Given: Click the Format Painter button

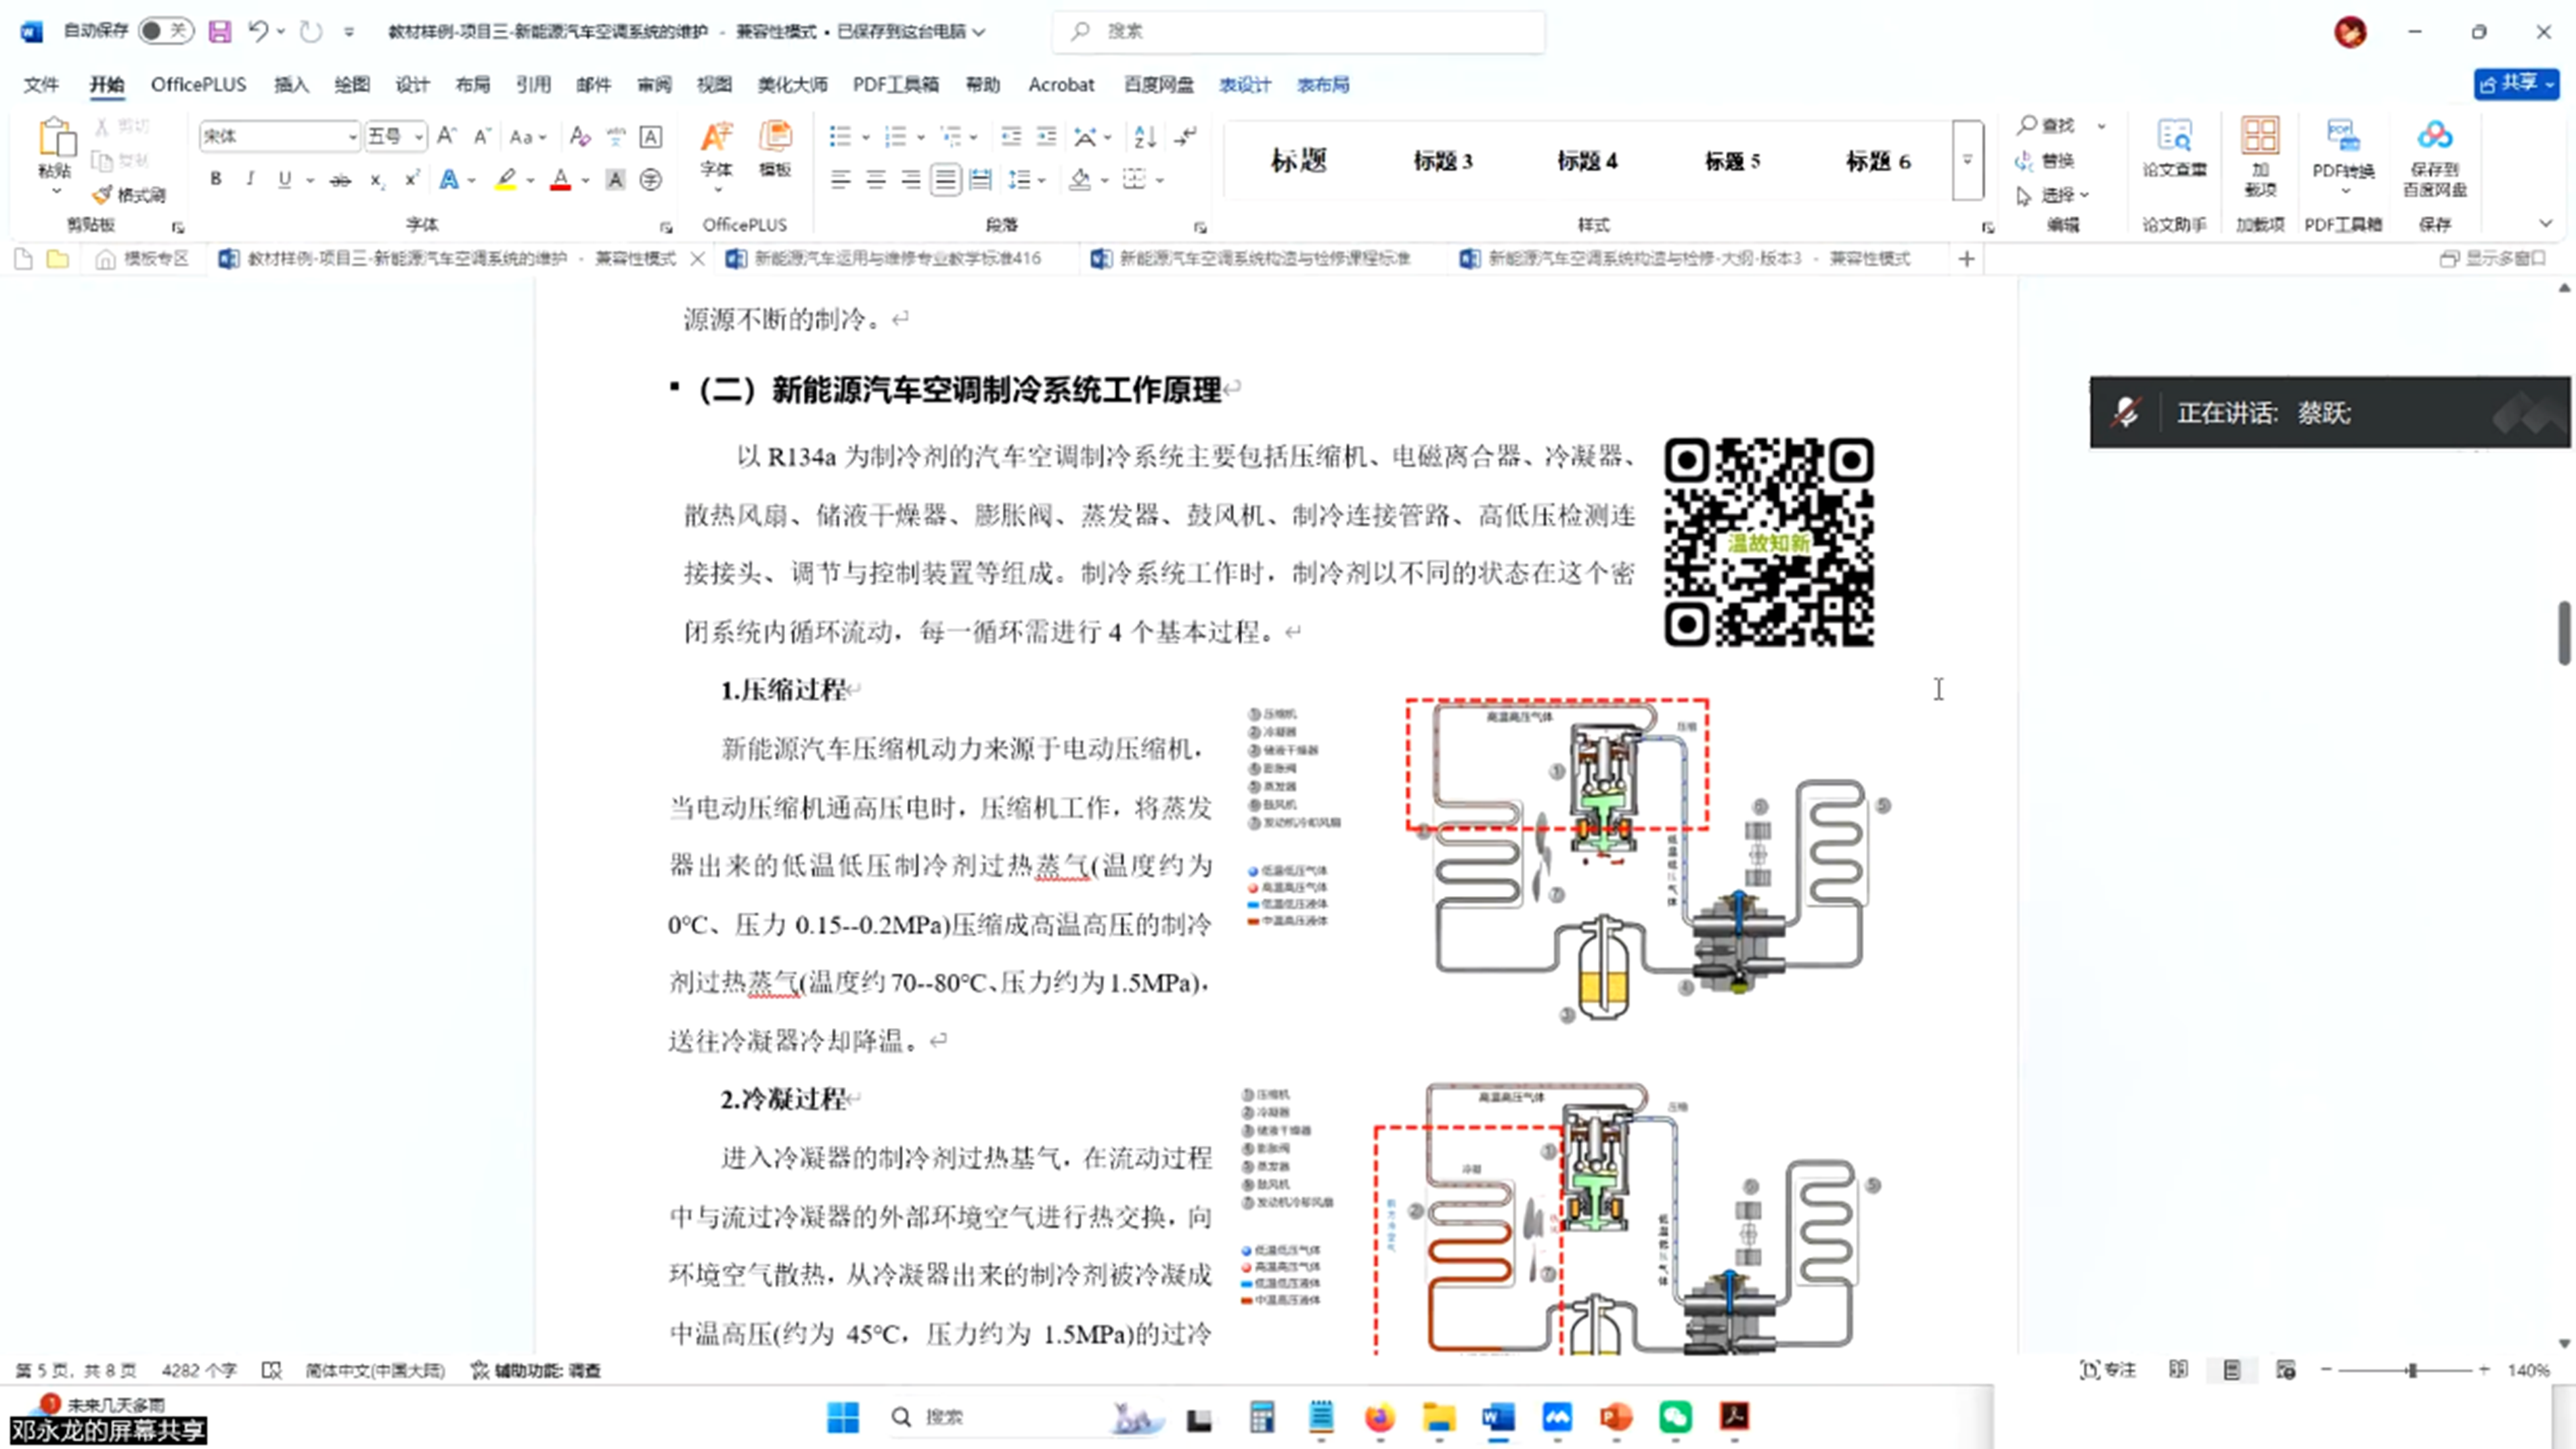Looking at the screenshot, I should (x=129, y=194).
